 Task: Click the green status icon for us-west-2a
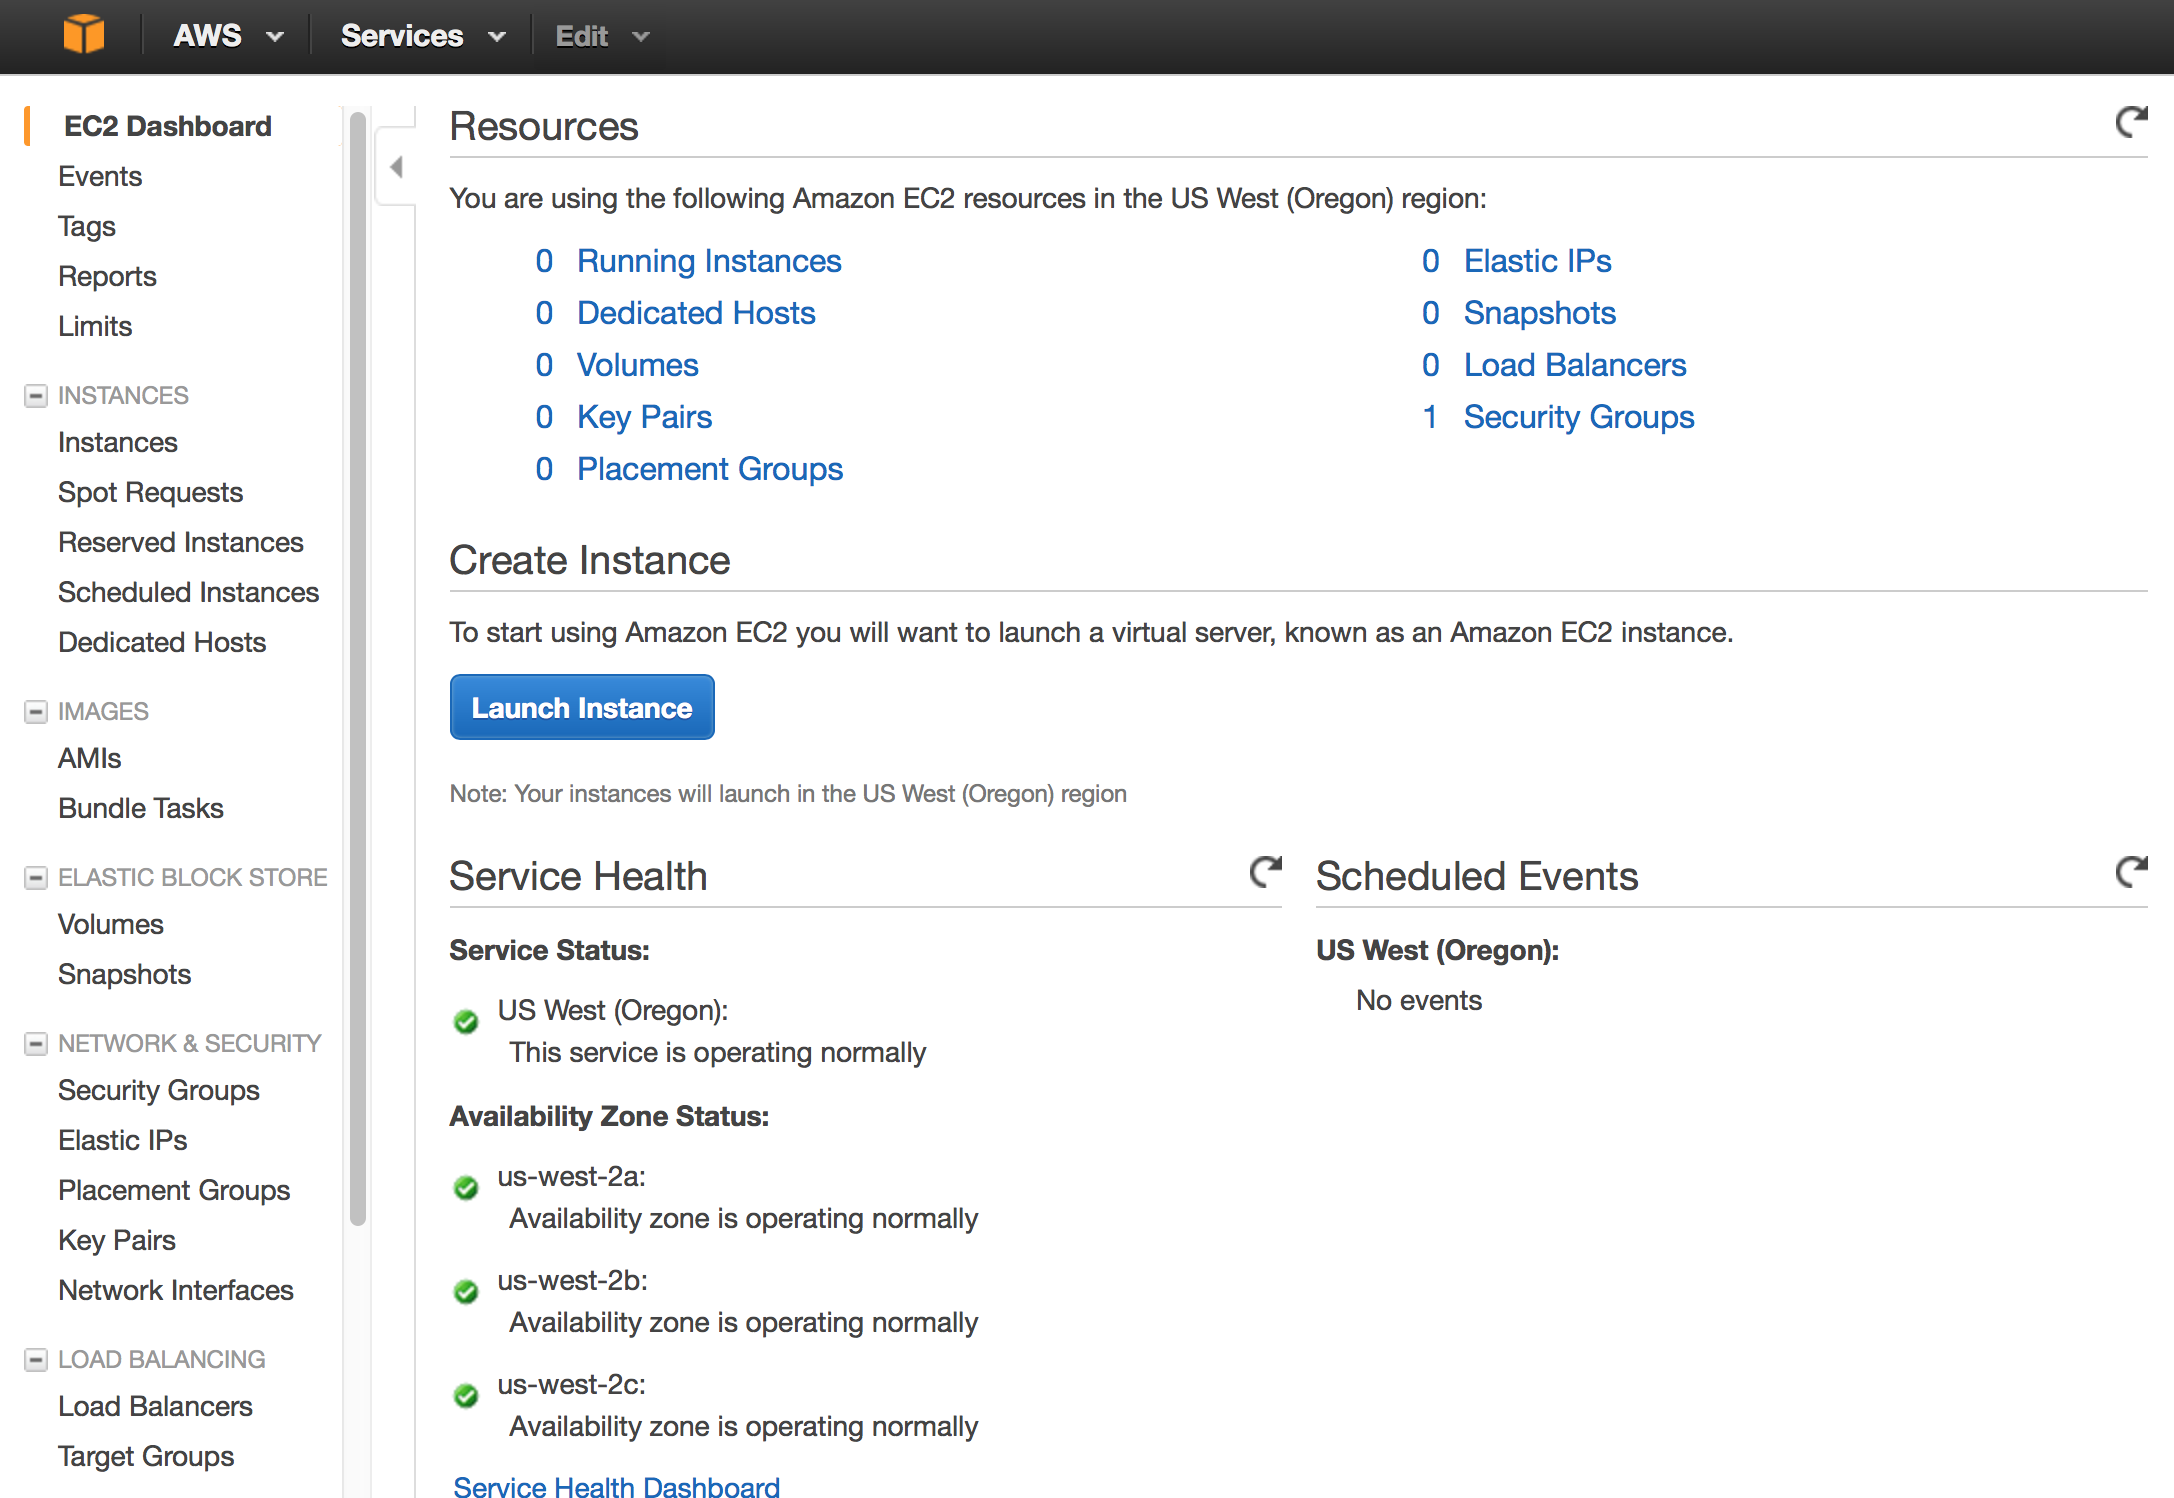coord(466,1188)
